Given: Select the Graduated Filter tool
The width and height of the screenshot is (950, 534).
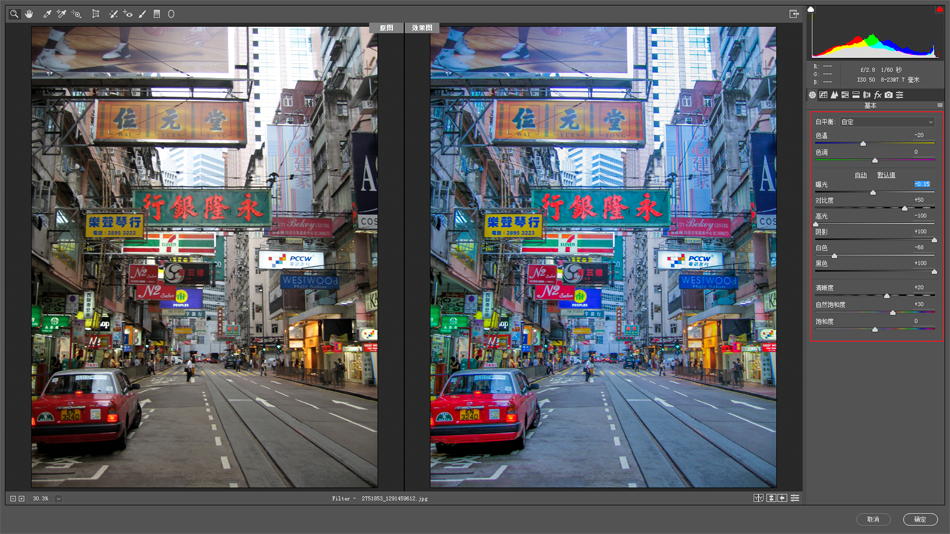Looking at the screenshot, I should pos(157,14).
